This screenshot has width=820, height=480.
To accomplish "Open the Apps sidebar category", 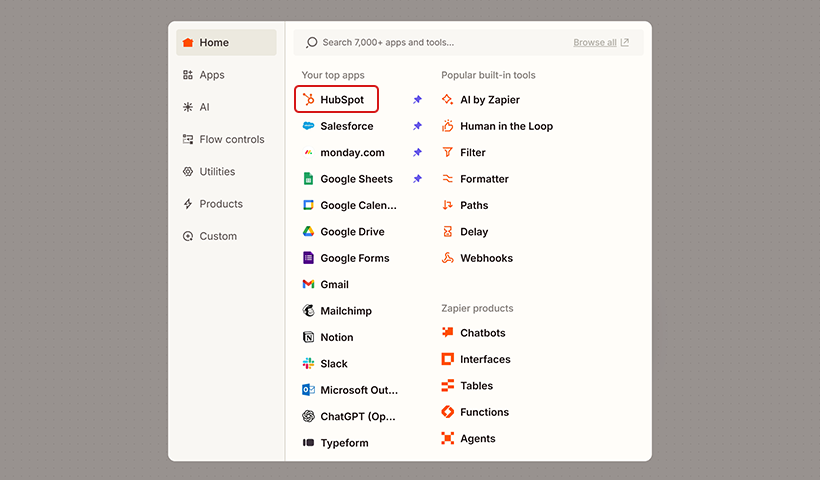I will [211, 75].
